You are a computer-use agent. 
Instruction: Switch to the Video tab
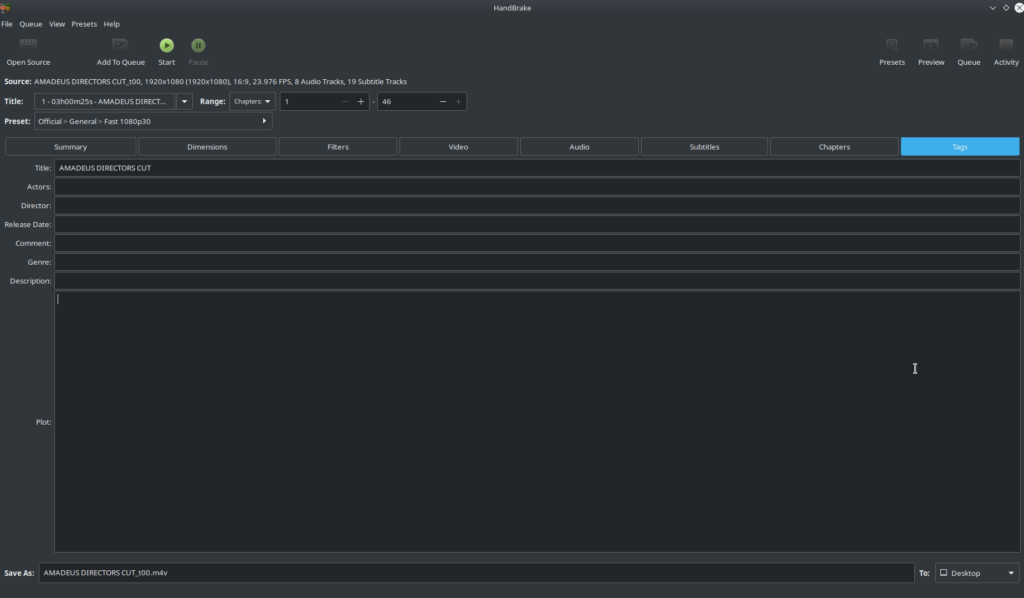click(x=458, y=147)
